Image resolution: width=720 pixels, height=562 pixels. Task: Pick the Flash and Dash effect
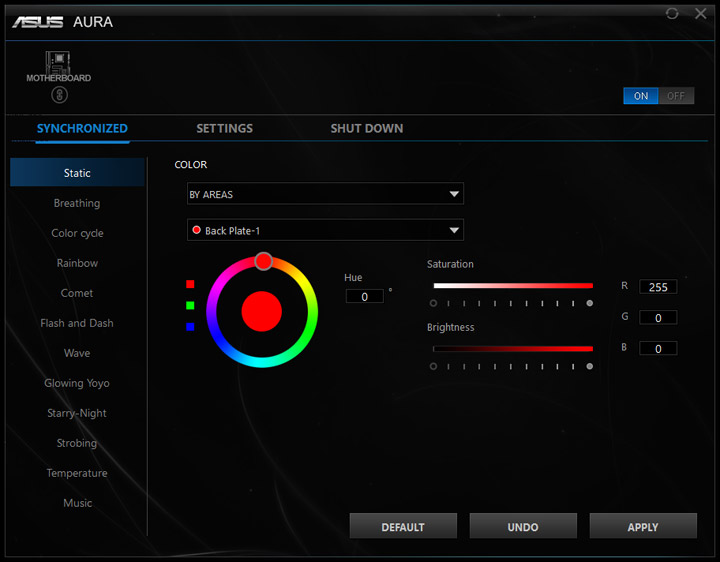[77, 323]
